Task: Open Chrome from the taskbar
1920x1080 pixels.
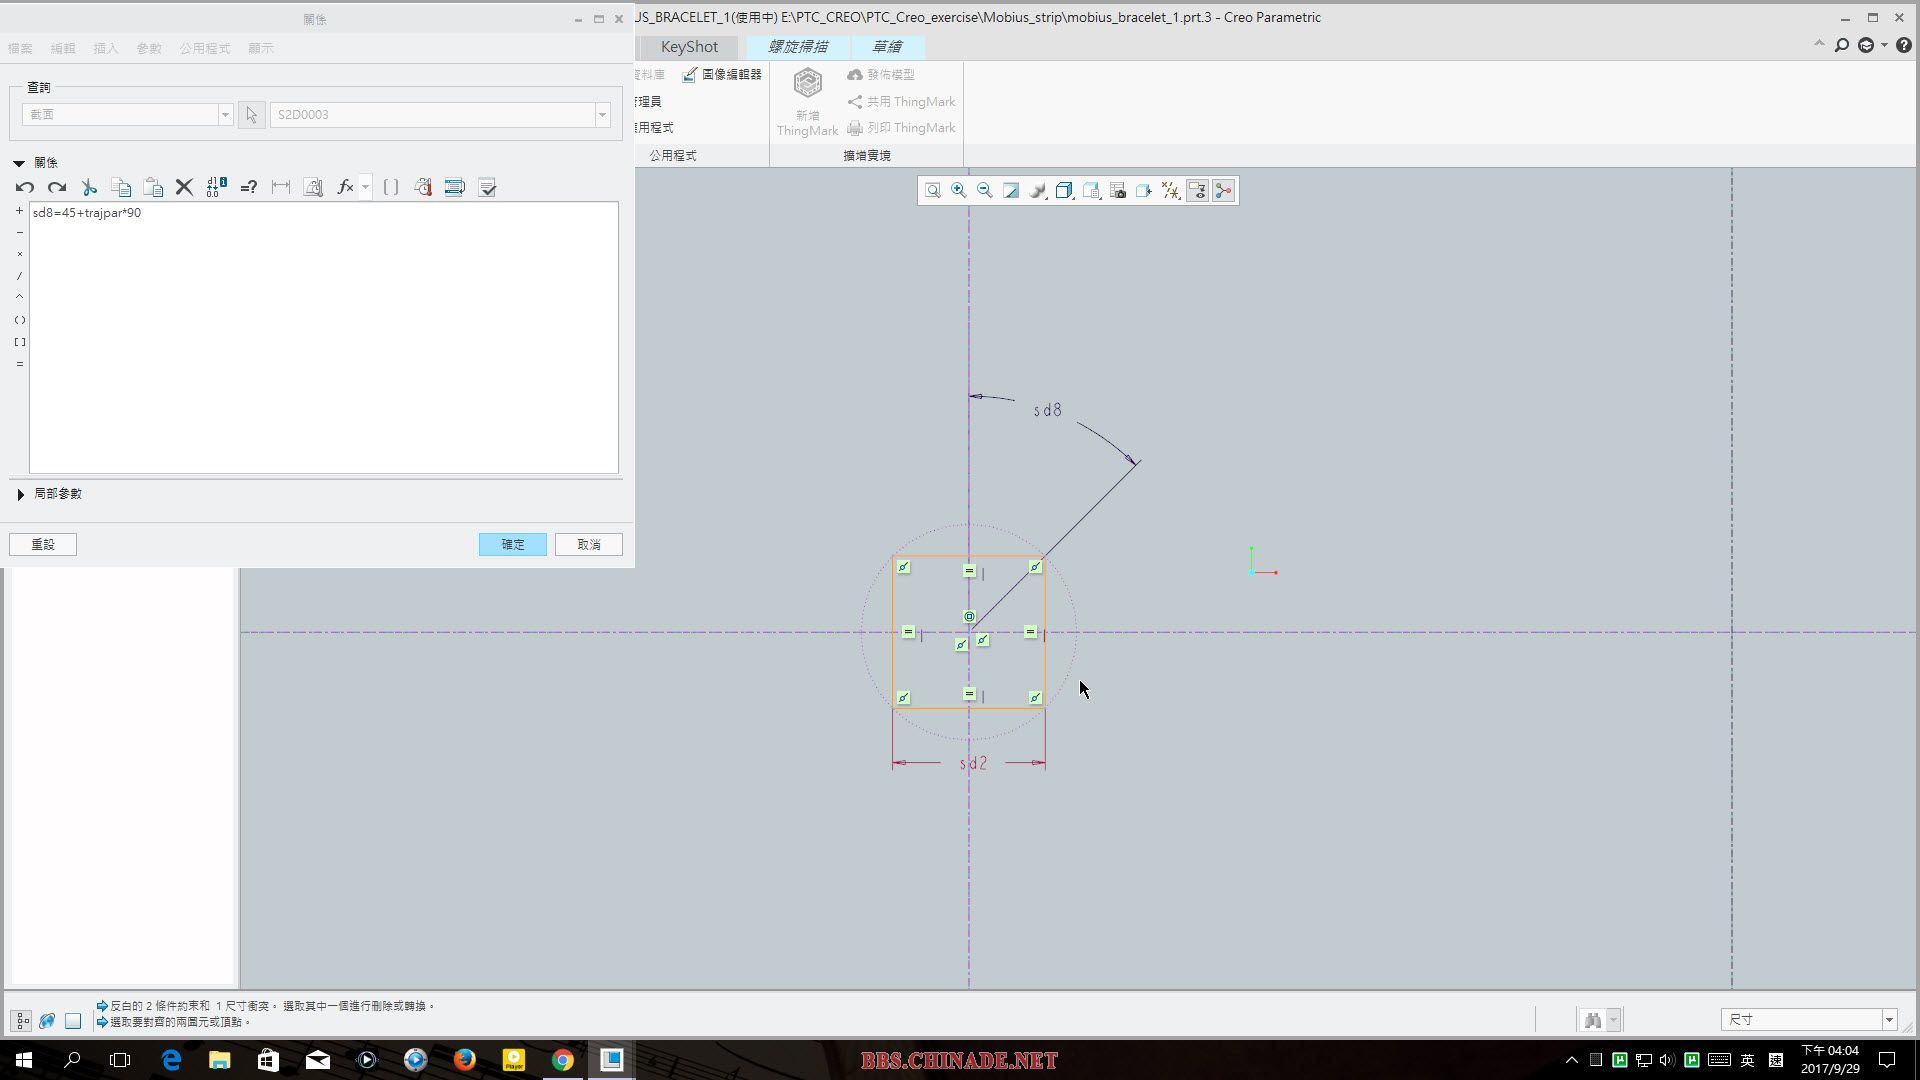Action: 563,1060
